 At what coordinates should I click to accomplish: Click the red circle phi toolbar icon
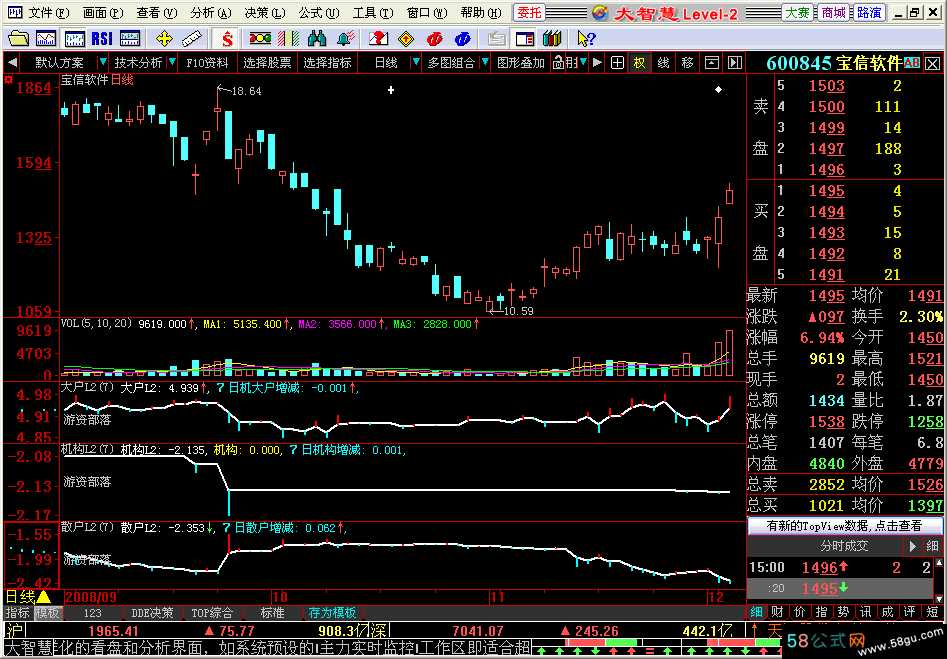point(434,39)
